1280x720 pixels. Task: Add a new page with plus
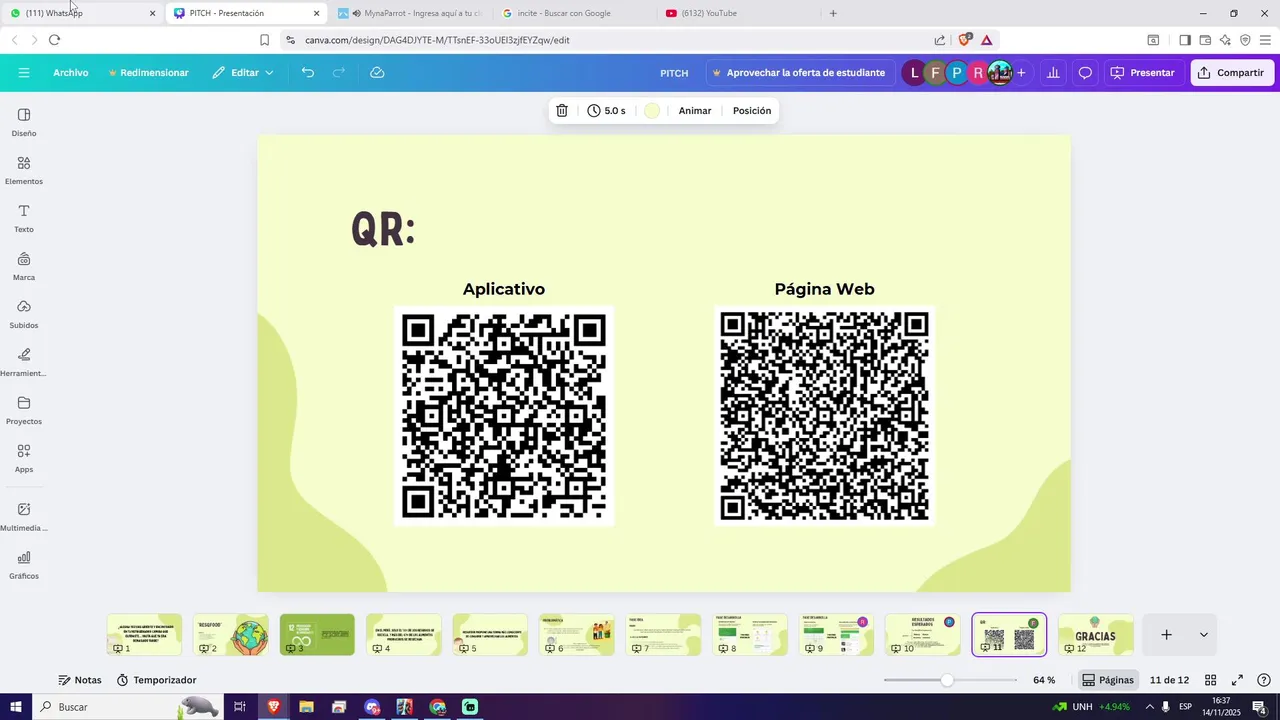pos(1166,635)
